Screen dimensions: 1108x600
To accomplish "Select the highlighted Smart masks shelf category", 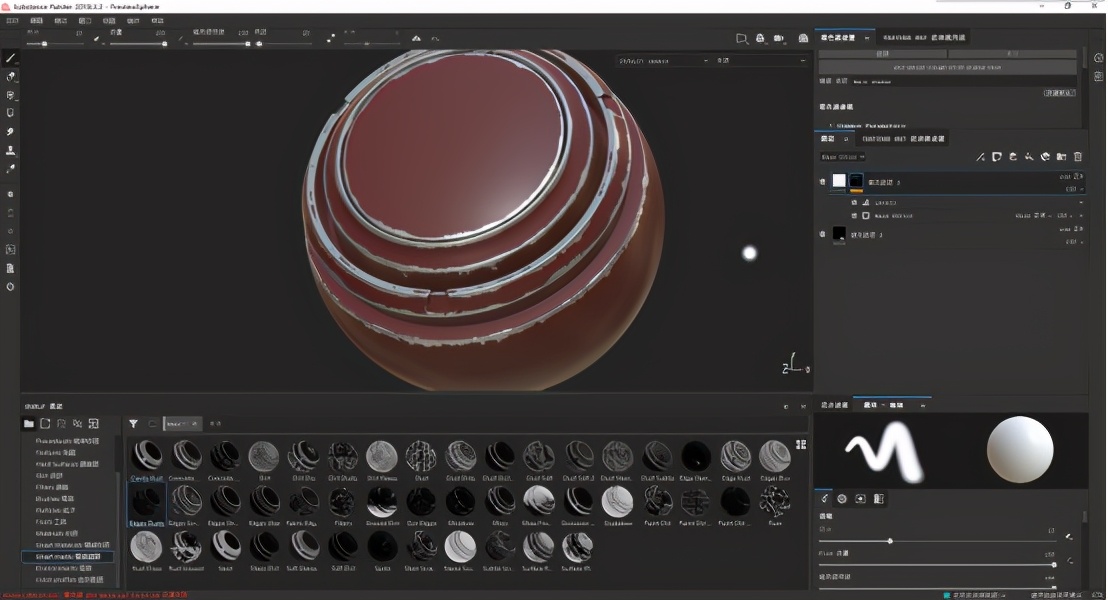I will click(68, 557).
